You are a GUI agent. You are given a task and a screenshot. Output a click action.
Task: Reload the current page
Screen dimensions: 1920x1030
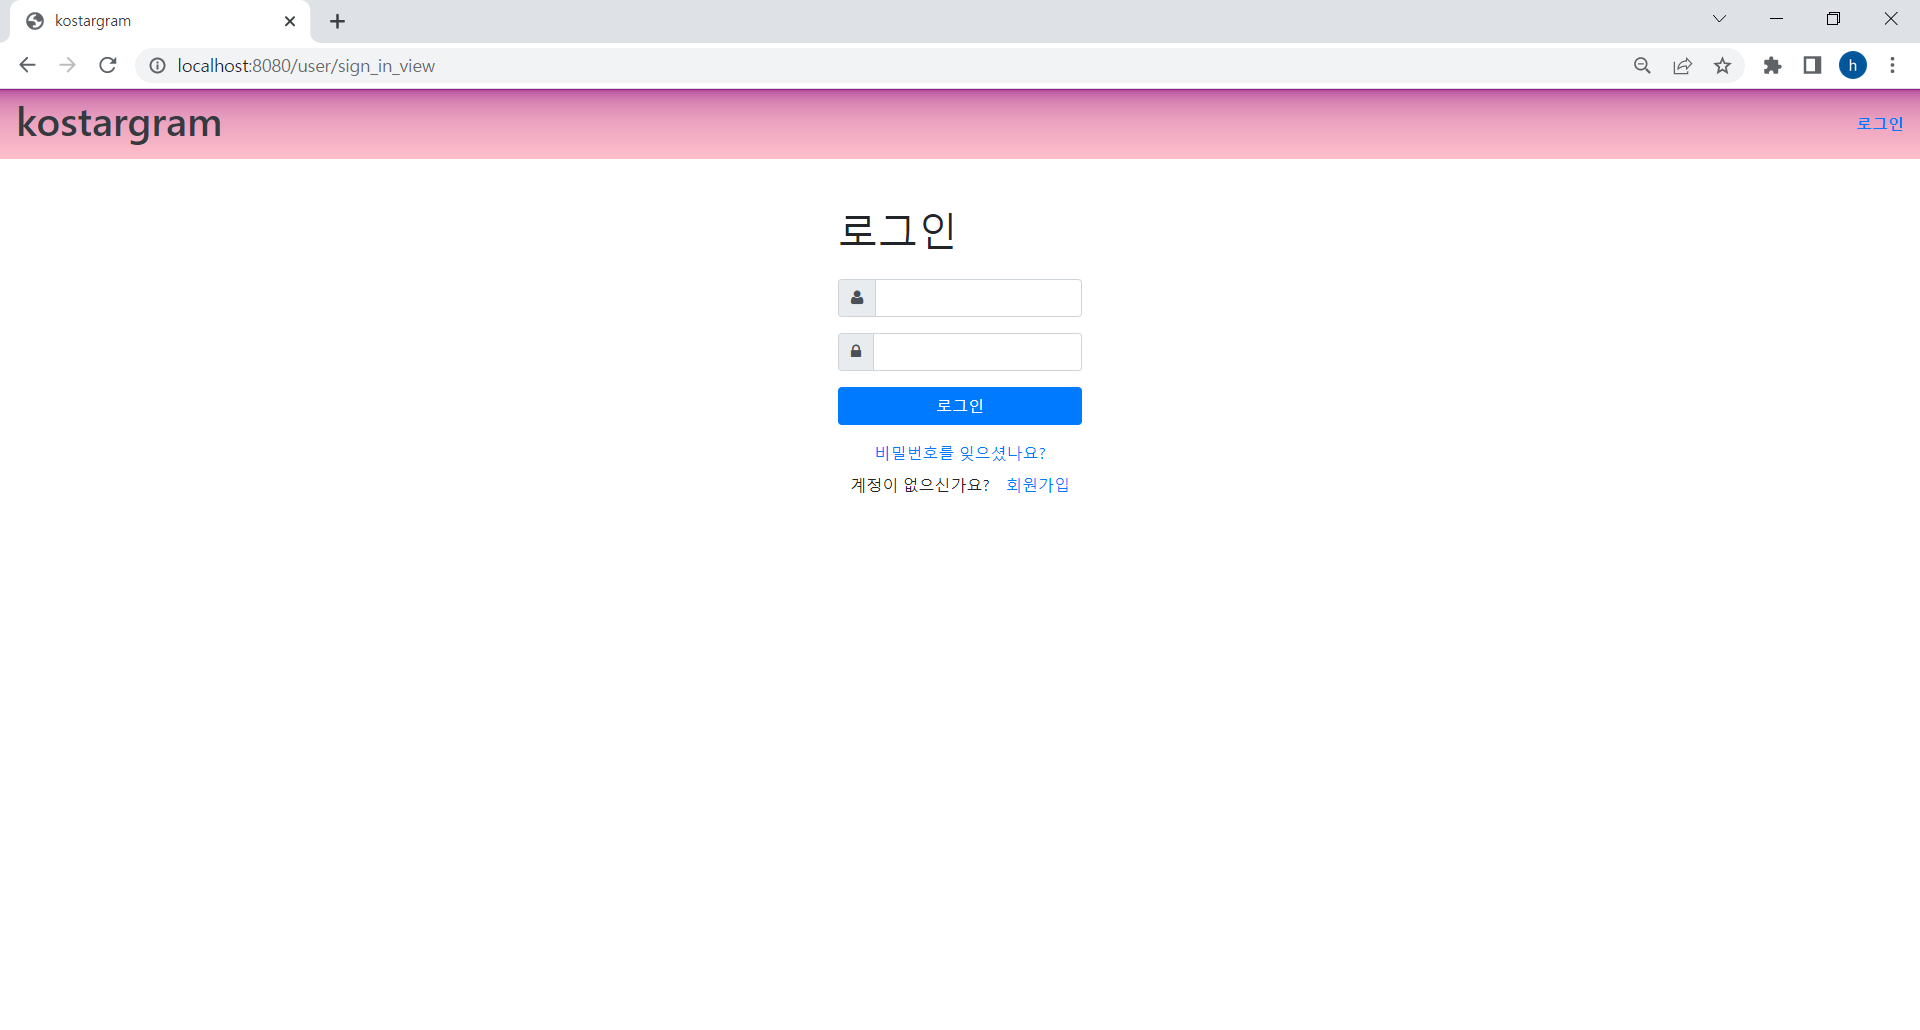[107, 65]
